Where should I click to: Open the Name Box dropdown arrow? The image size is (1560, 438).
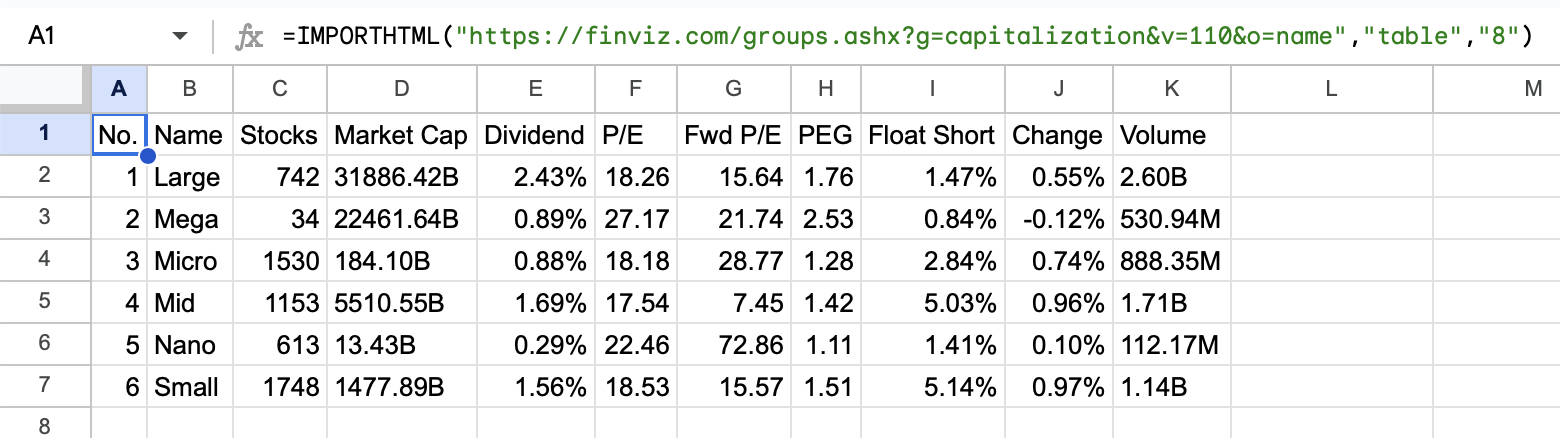click(x=180, y=37)
